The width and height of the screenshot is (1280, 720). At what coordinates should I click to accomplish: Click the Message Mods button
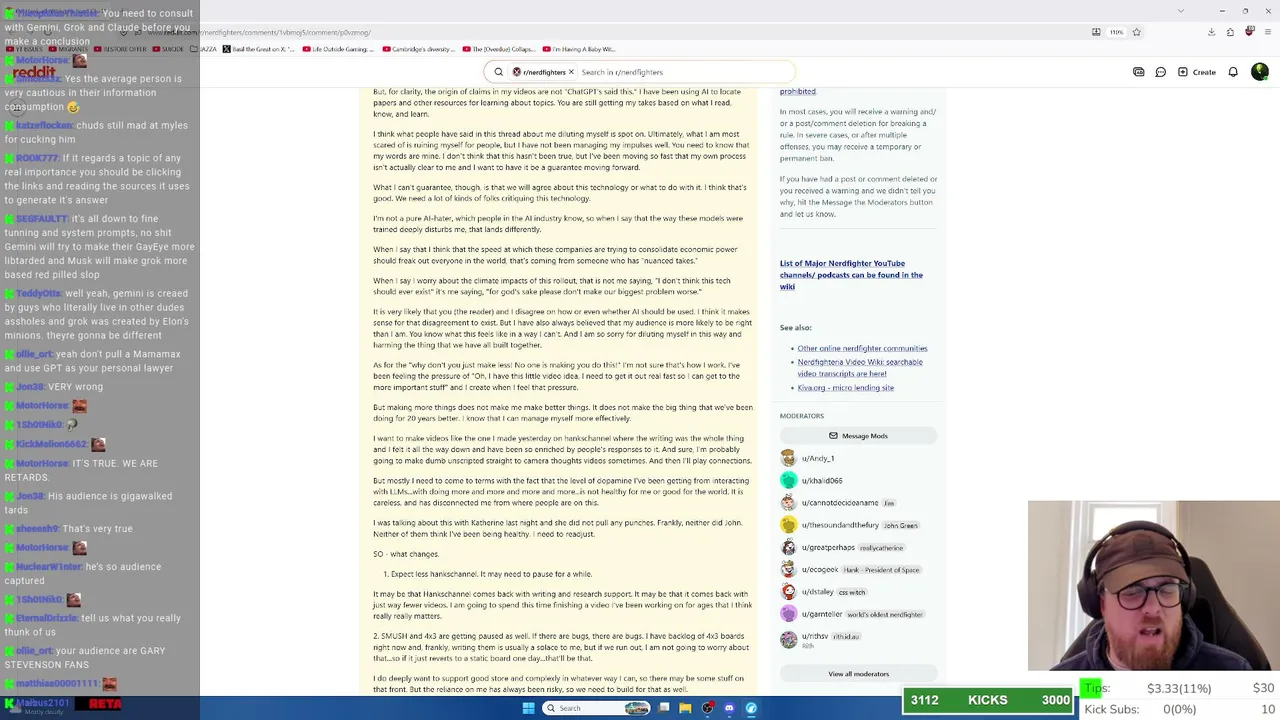pyautogui.click(x=858, y=436)
